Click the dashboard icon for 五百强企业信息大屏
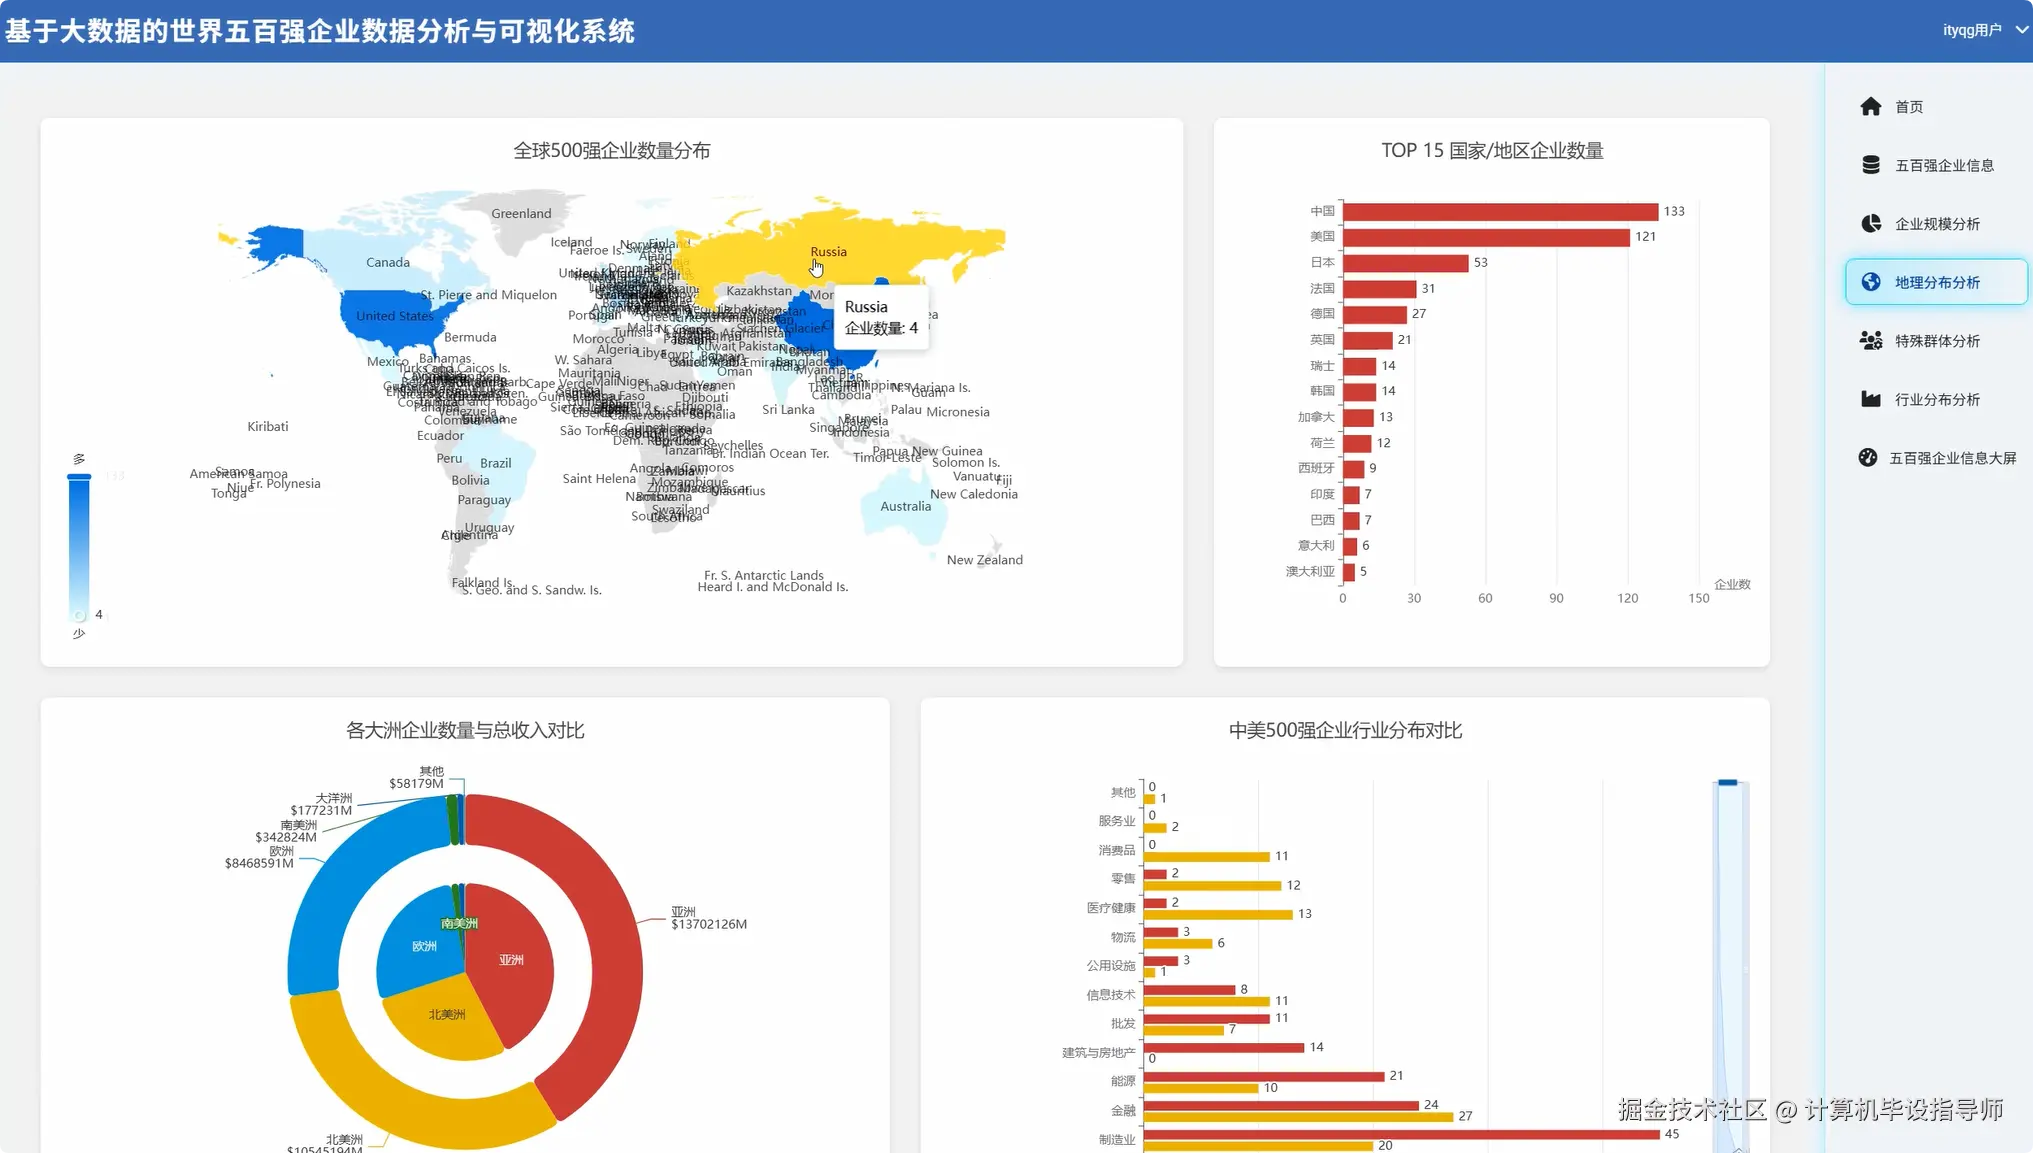The width and height of the screenshot is (2033, 1153). [x=1868, y=458]
